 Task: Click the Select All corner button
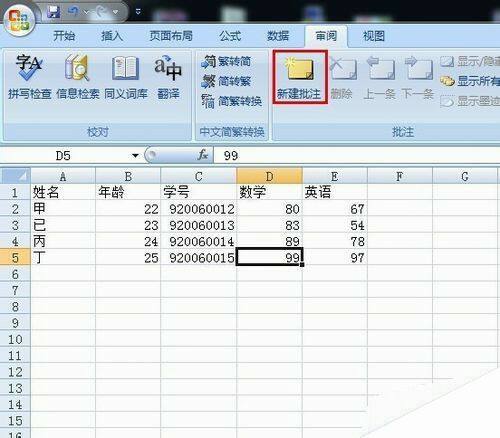tap(15, 176)
